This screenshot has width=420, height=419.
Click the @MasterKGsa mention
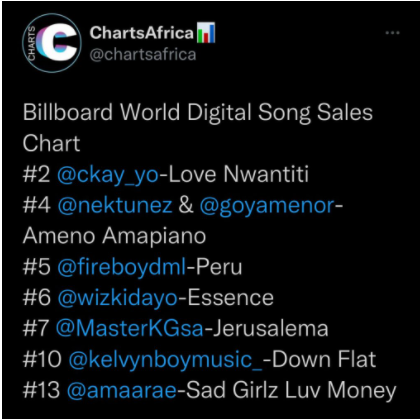coord(129,328)
